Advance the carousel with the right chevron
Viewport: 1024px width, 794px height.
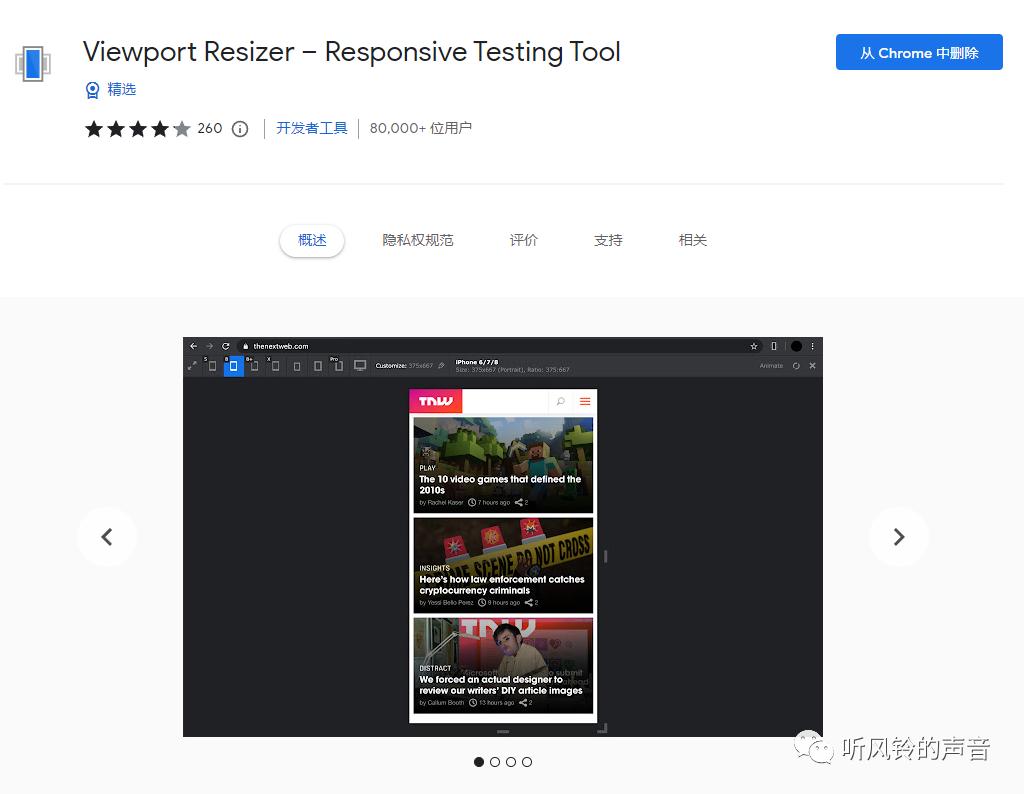899,537
